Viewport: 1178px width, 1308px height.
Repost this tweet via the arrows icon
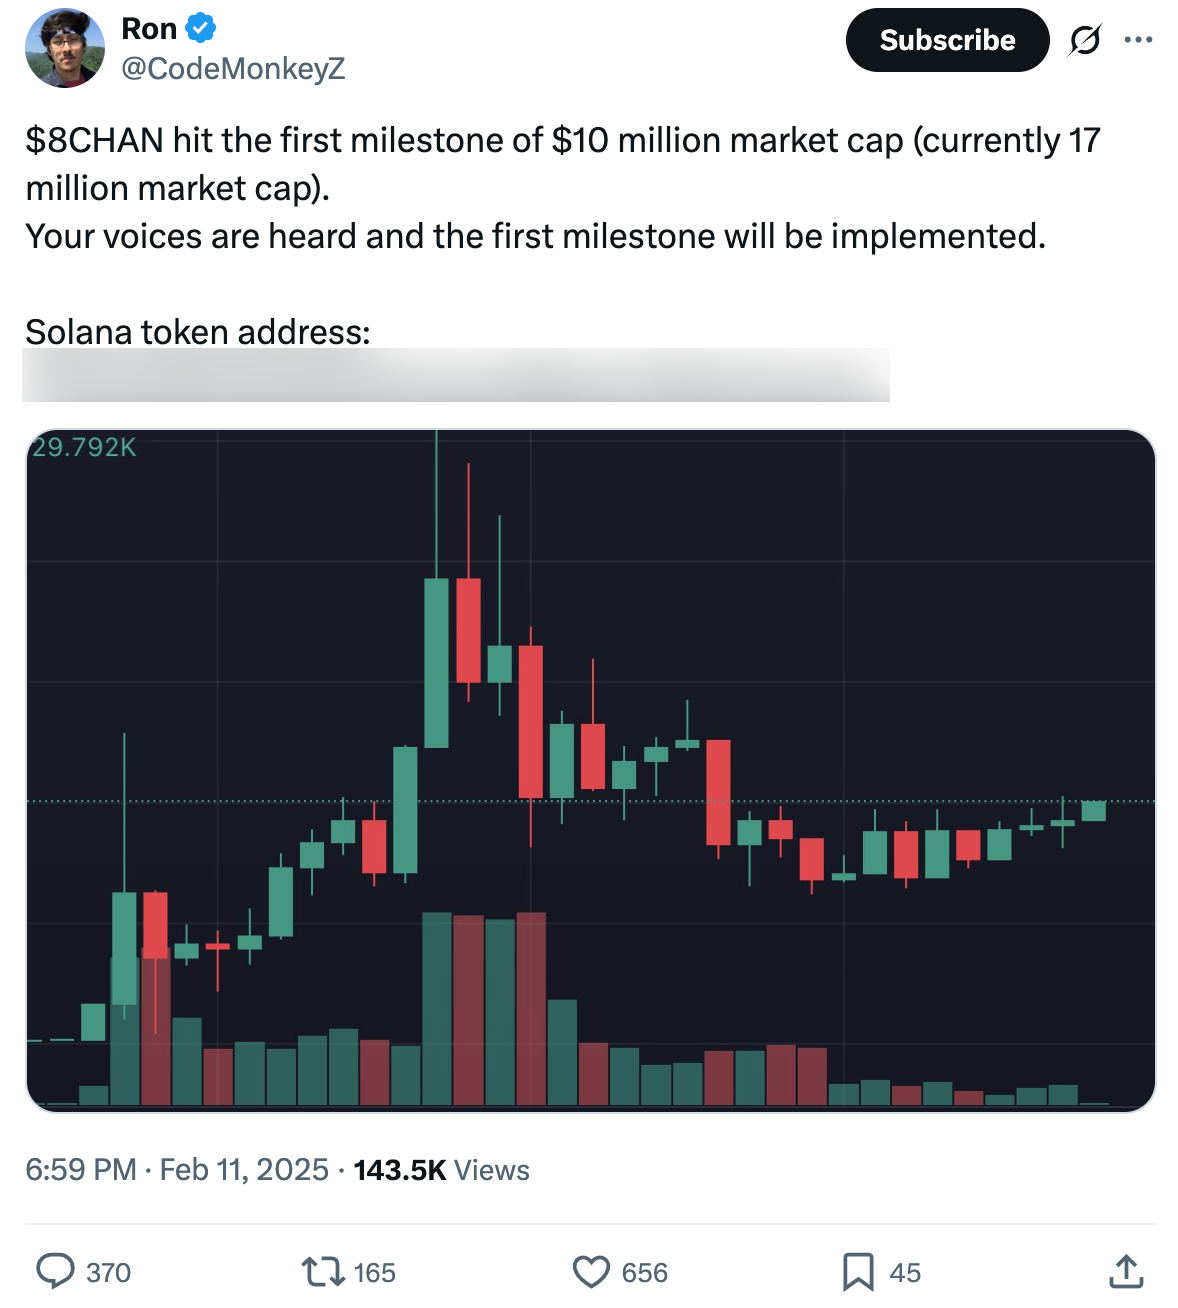pyautogui.click(x=322, y=1271)
